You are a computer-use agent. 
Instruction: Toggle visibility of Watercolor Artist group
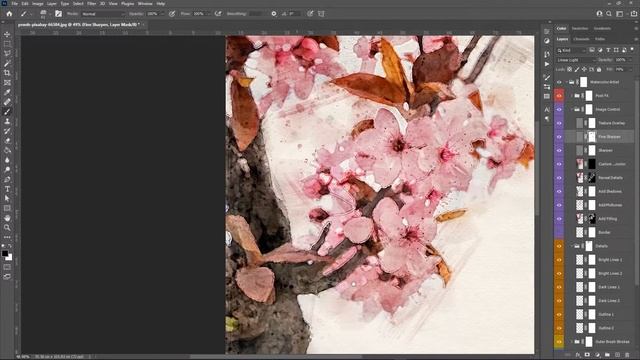pos(559,82)
